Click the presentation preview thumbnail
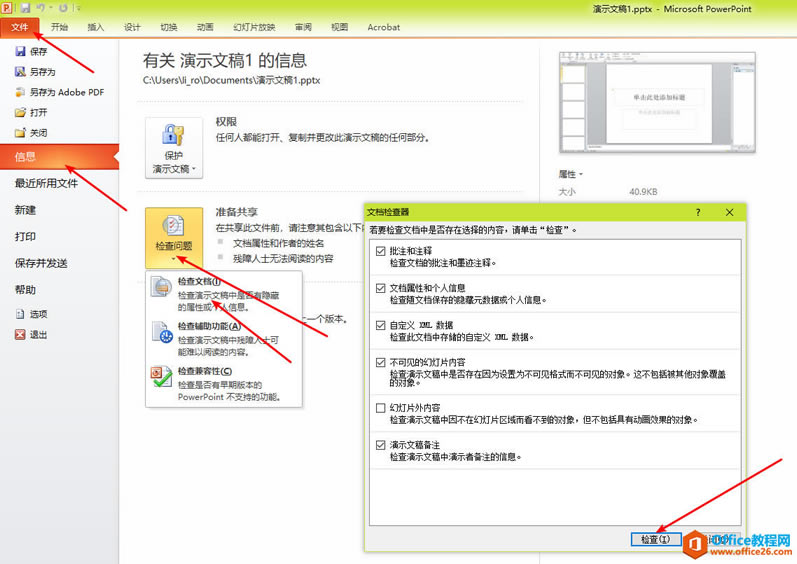The image size is (797, 564). click(x=657, y=102)
